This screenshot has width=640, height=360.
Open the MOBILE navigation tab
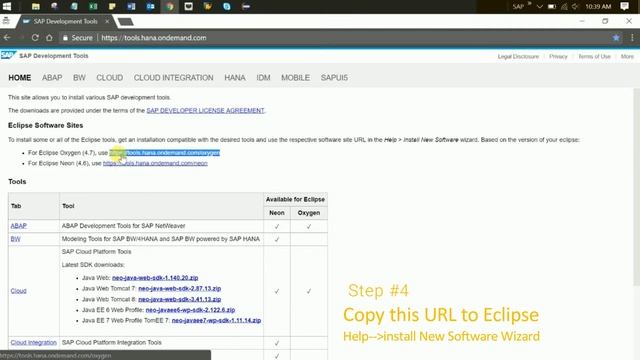coord(295,78)
